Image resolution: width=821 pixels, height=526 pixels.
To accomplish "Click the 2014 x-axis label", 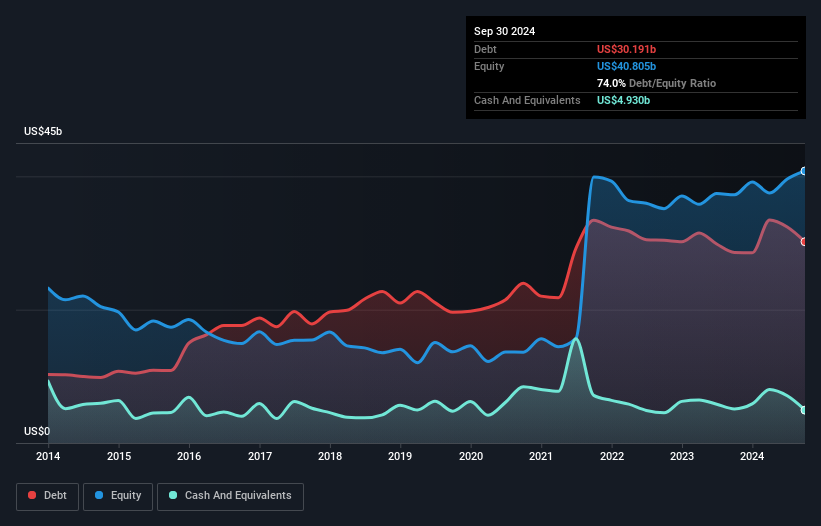I will 48,456.
